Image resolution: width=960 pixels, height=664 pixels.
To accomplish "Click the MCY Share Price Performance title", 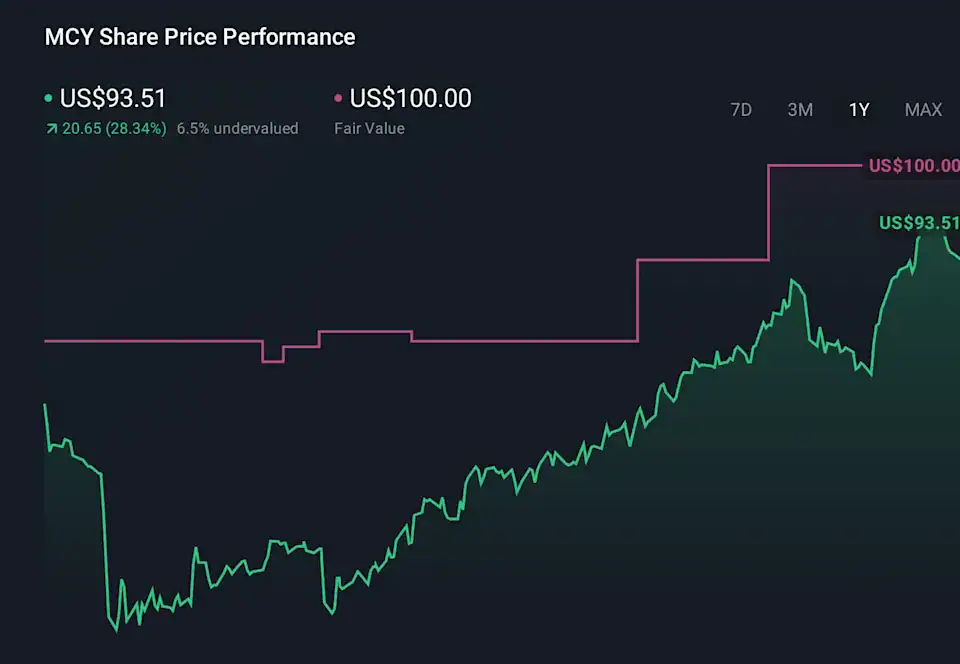I will coord(200,37).
